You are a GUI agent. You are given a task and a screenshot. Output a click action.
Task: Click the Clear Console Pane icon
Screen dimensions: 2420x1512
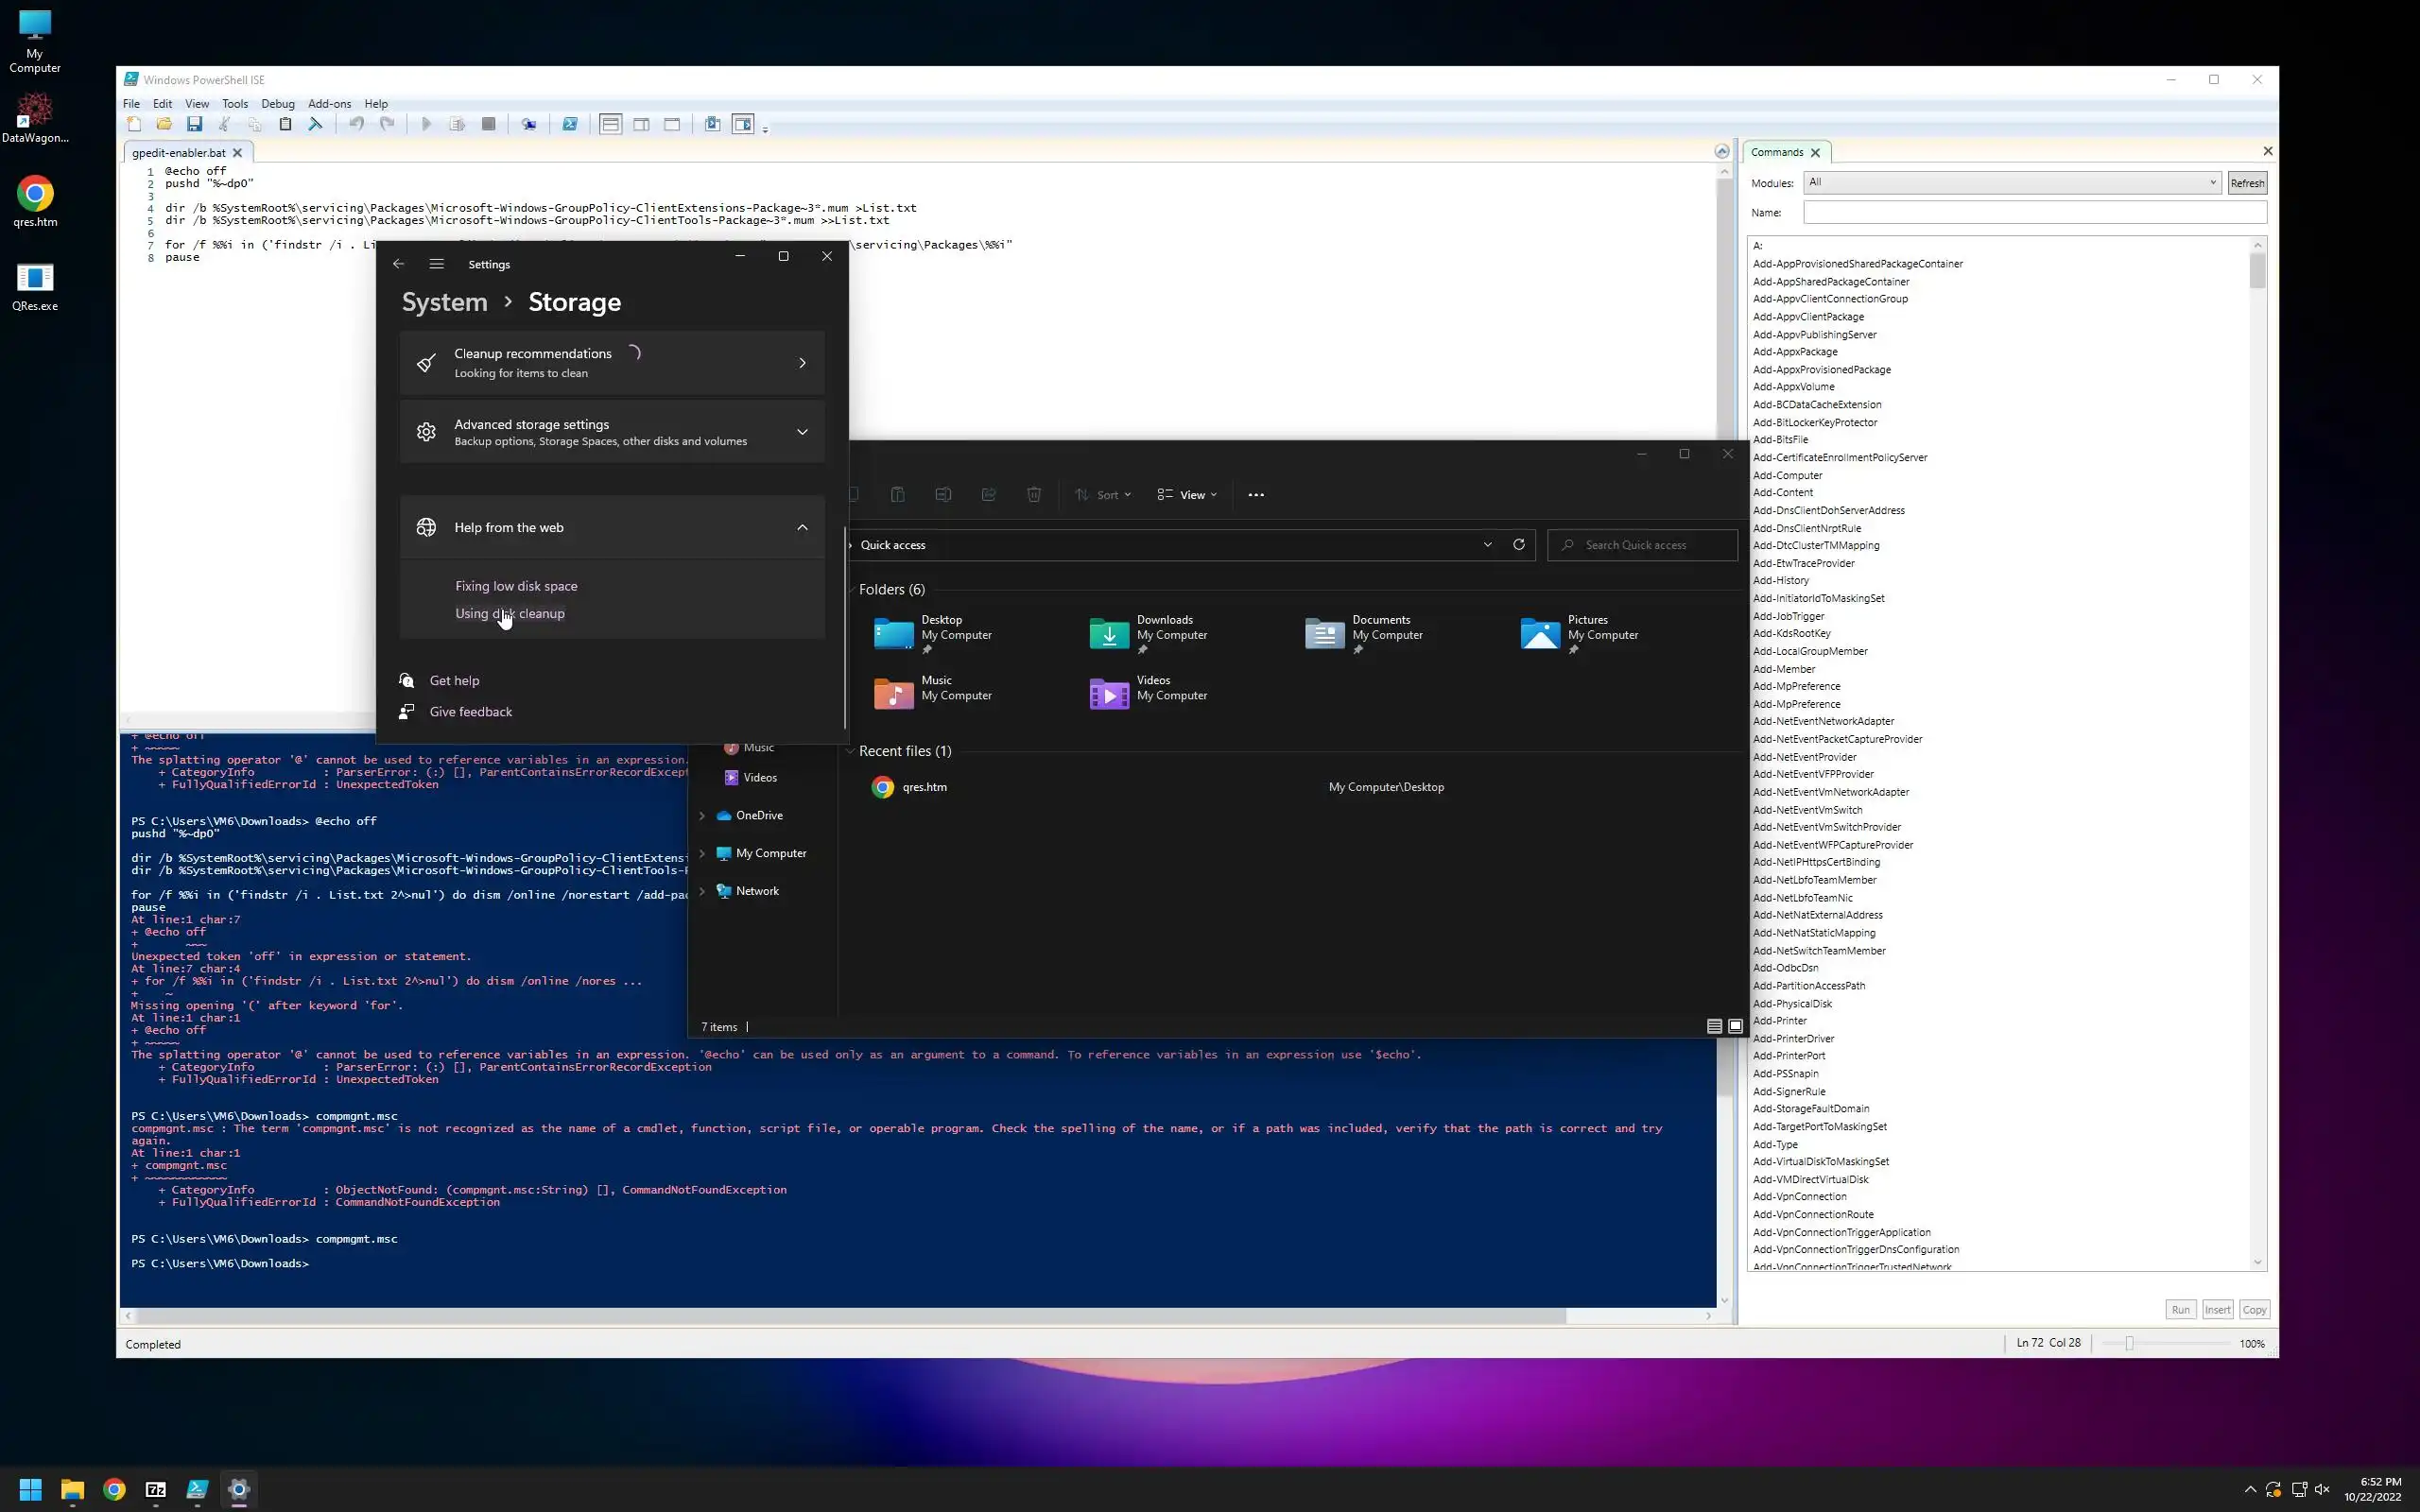click(x=315, y=124)
